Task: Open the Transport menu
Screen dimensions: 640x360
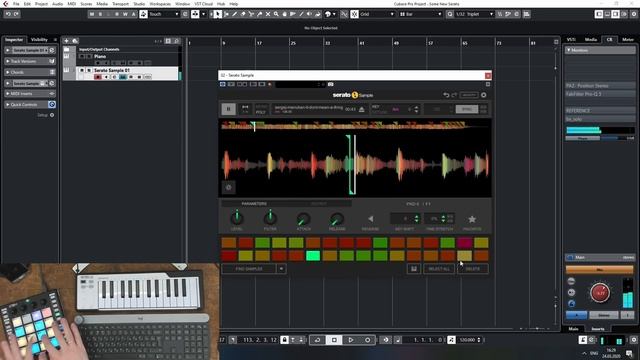Action: [x=120, y=4]
